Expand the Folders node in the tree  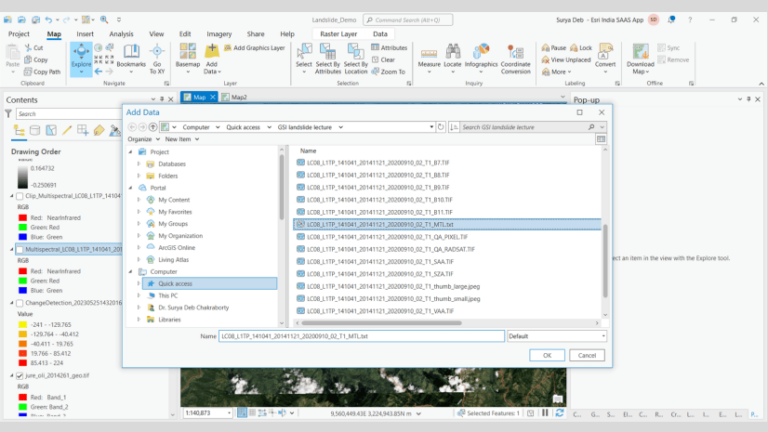[139, 176]
